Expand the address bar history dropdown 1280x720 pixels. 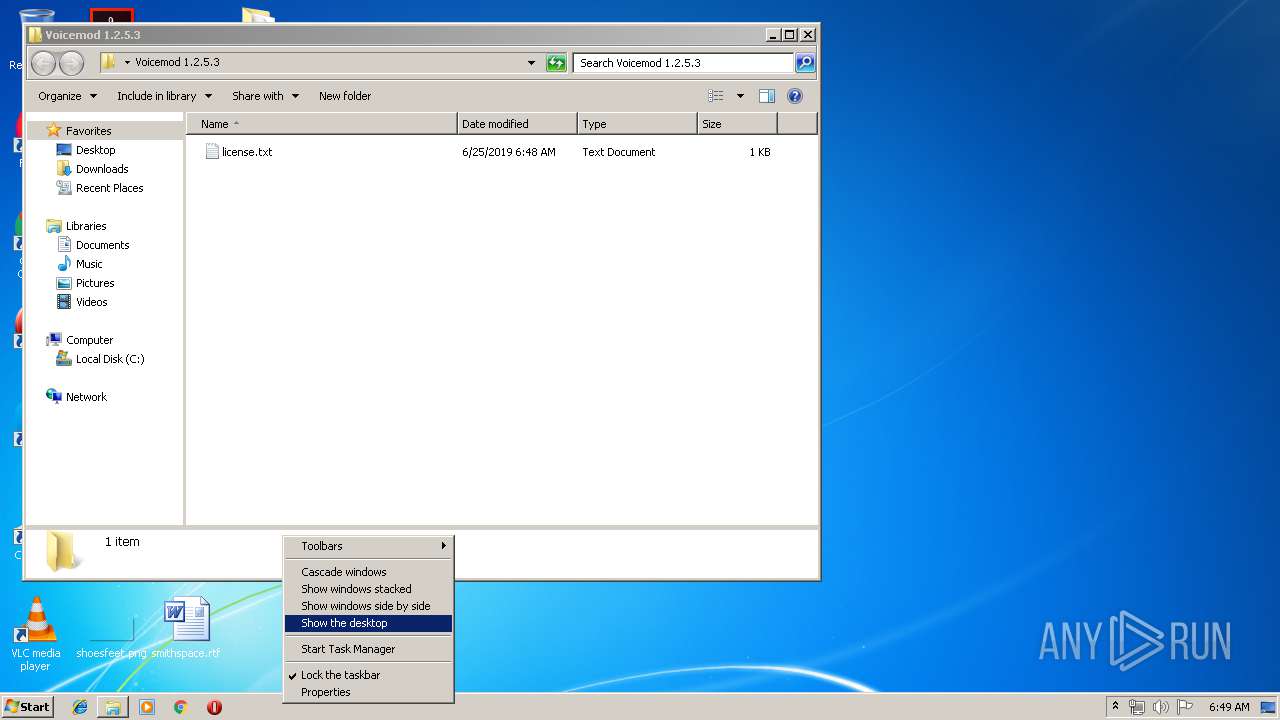(x=531, y=63)
